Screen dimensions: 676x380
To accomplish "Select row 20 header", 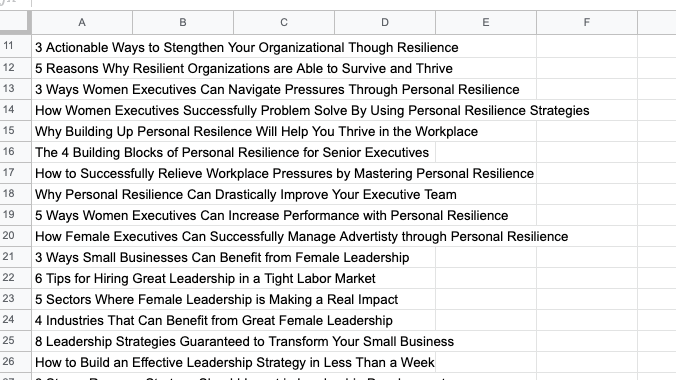I will pyautogui.click(x=16, y=236).
